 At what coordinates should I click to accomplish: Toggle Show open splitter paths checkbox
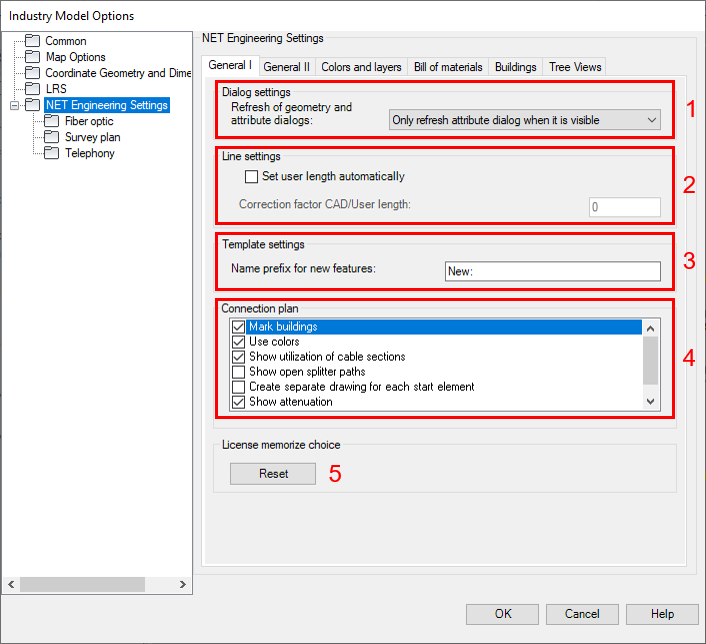pos(238,372)
